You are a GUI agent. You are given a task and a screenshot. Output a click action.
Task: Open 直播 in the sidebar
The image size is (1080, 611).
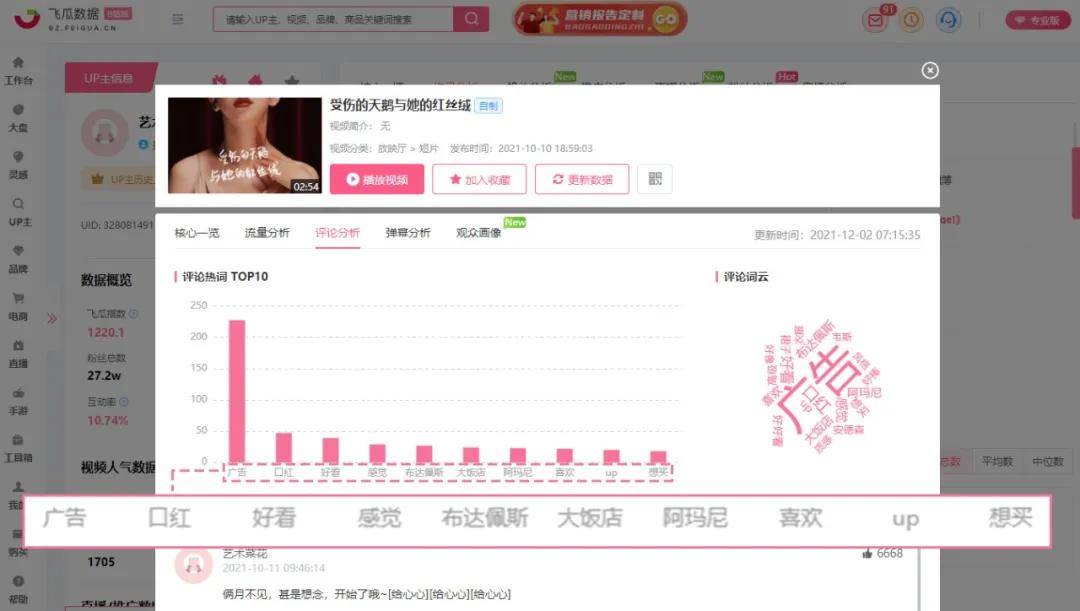[19, 355]
